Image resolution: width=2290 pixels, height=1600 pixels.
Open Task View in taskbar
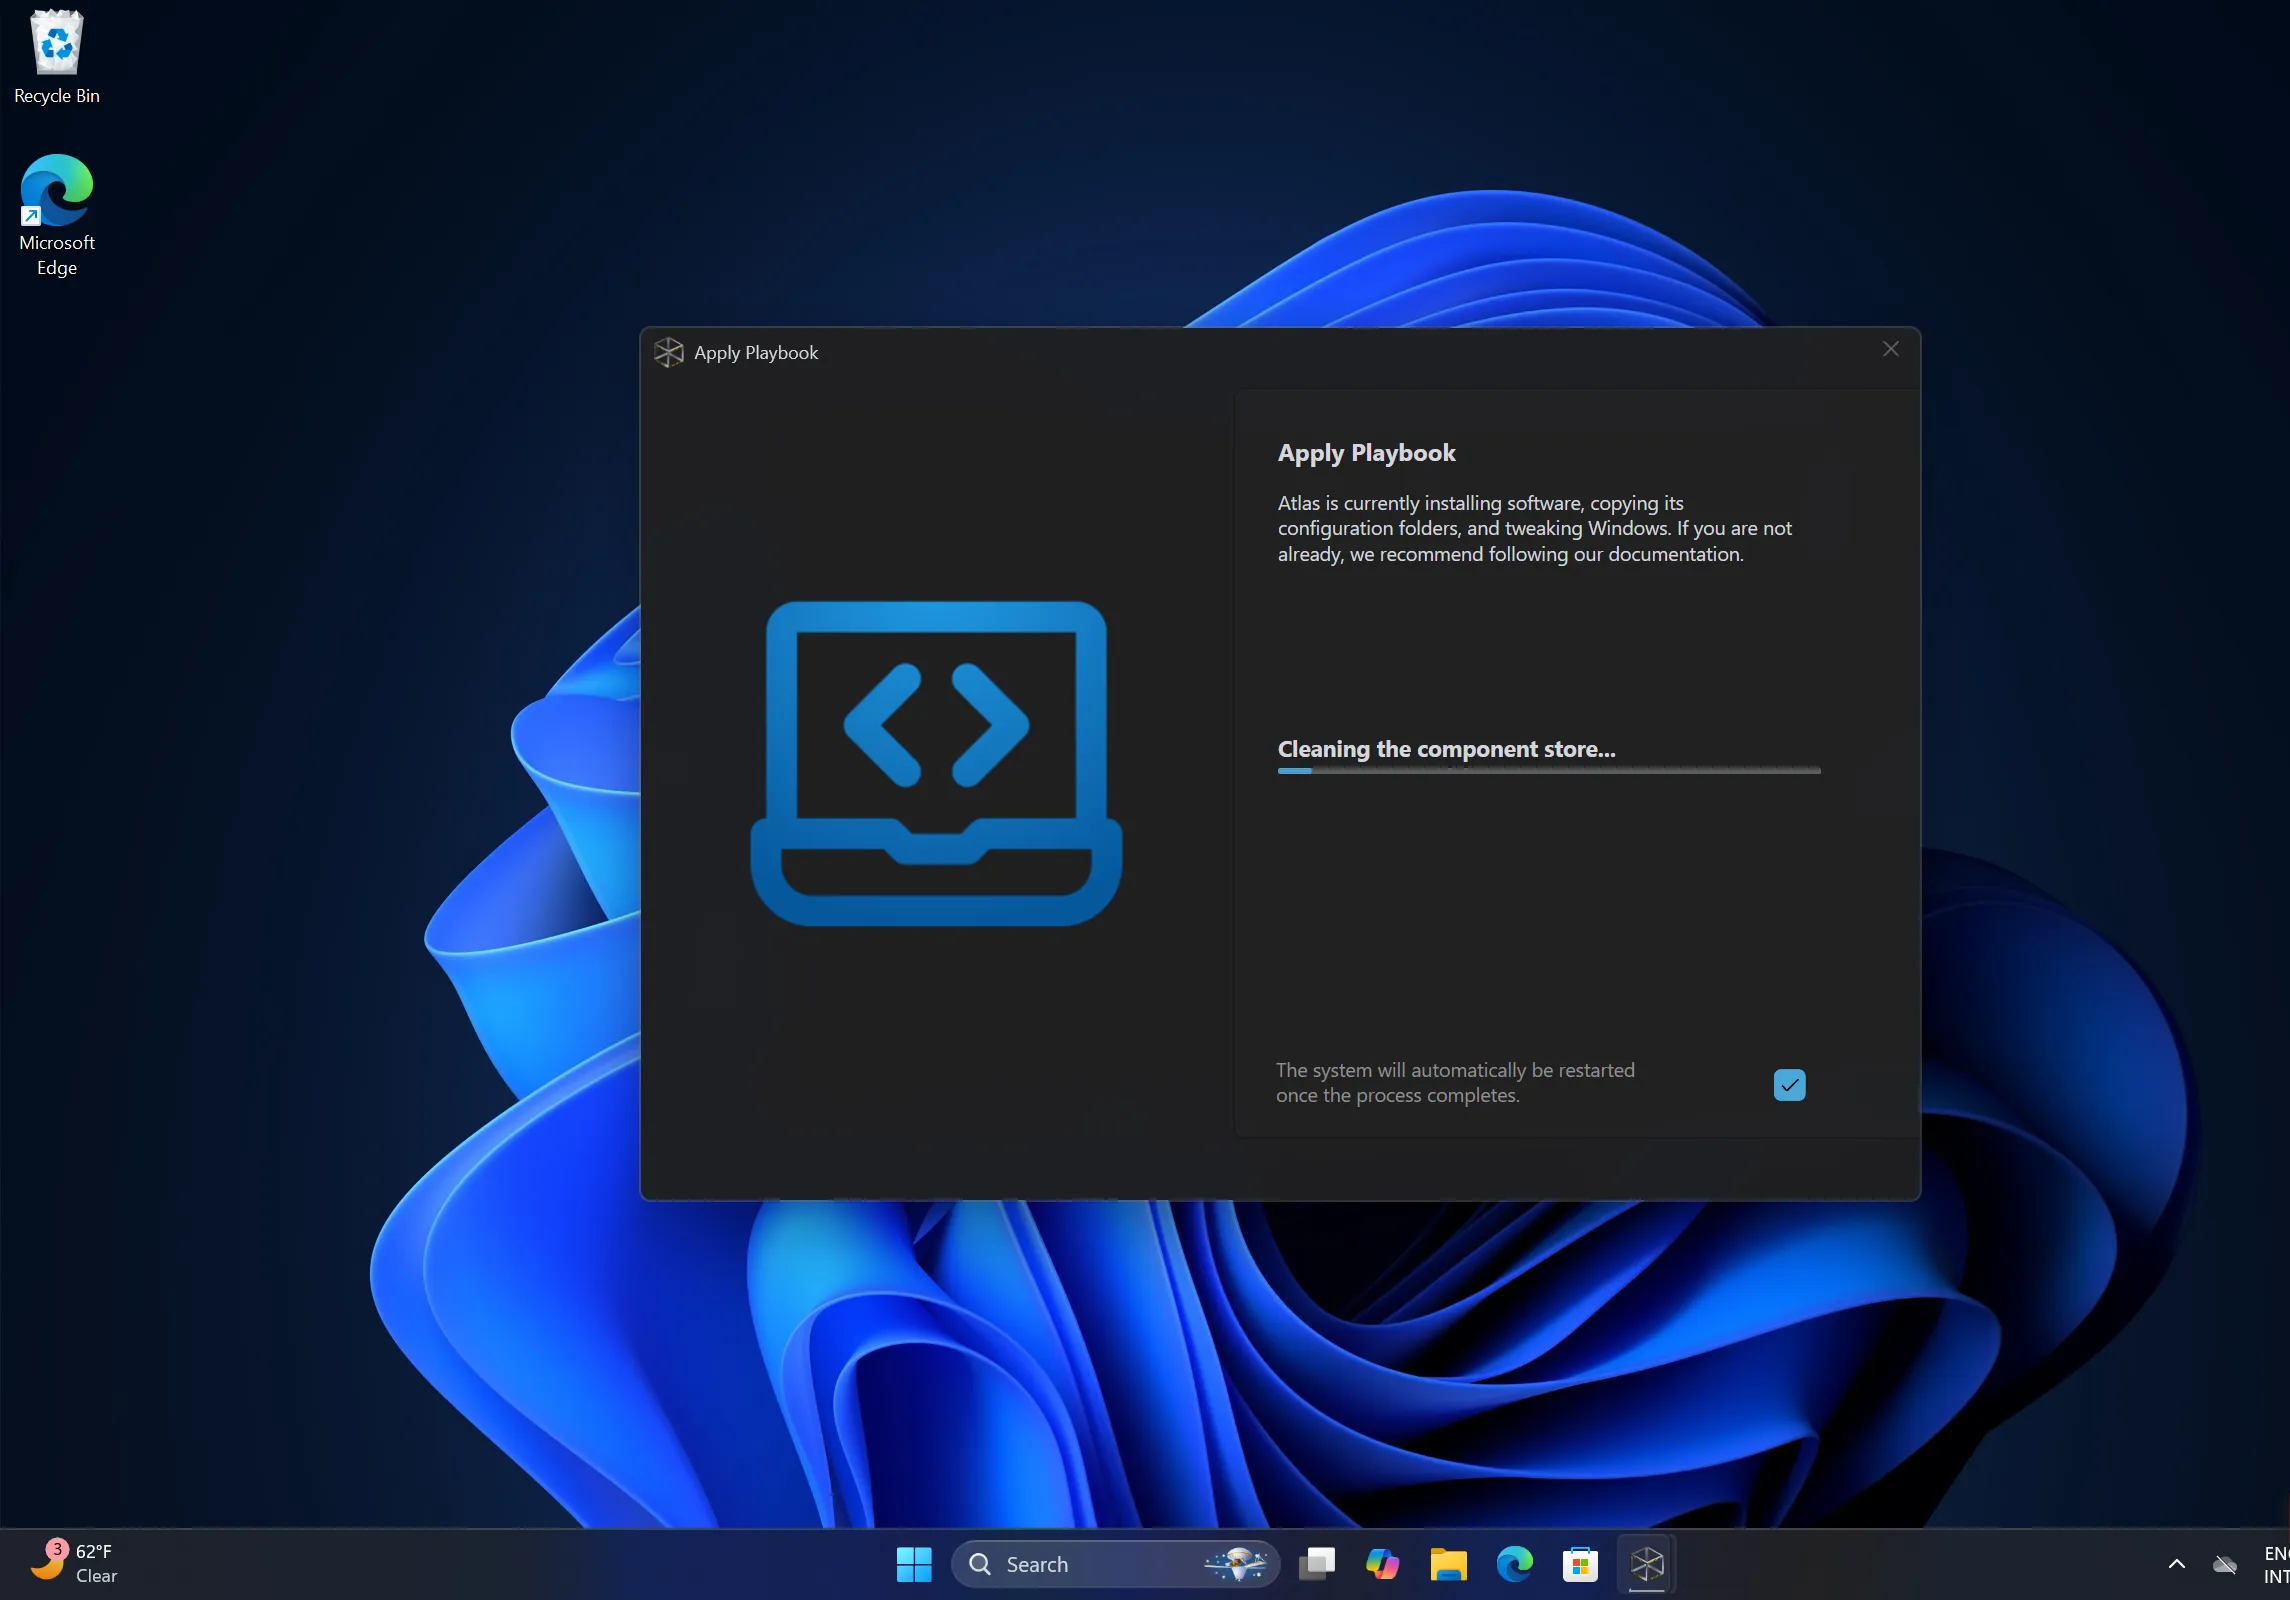point(1316,1564)
